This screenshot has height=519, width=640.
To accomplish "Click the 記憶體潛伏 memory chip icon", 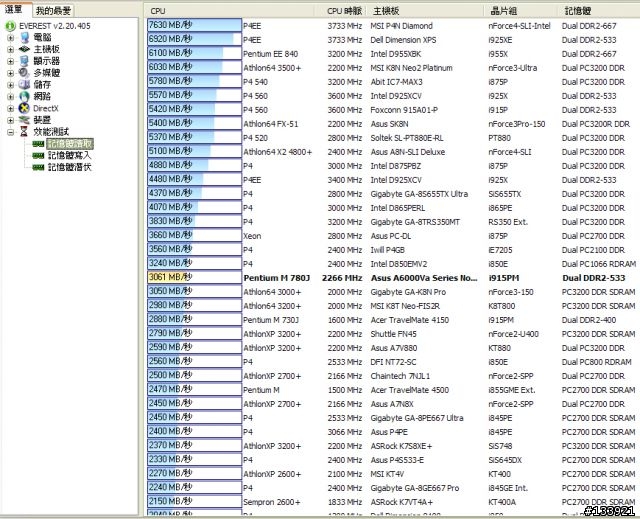I will click(38, 167).
